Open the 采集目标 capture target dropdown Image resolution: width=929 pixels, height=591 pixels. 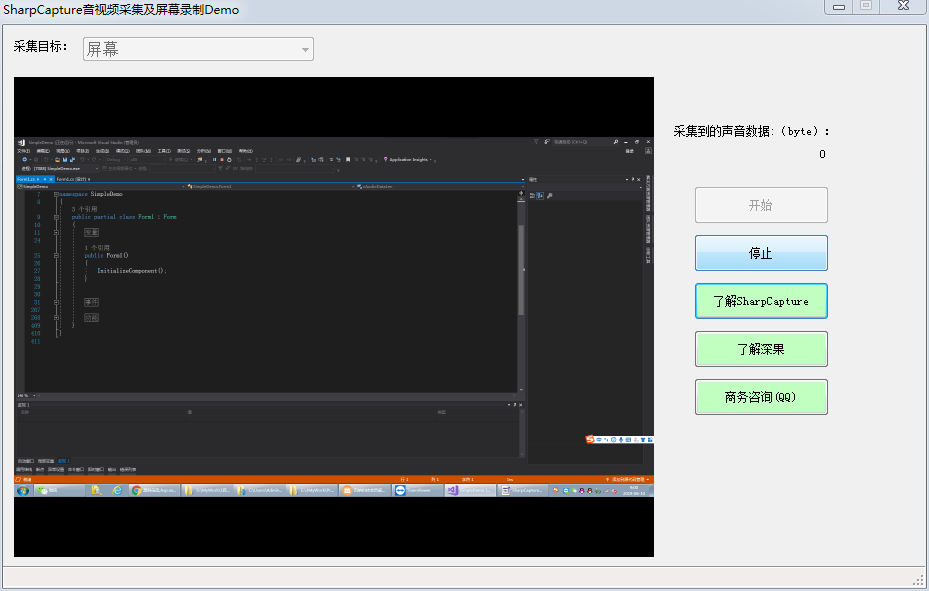point(198,49)
